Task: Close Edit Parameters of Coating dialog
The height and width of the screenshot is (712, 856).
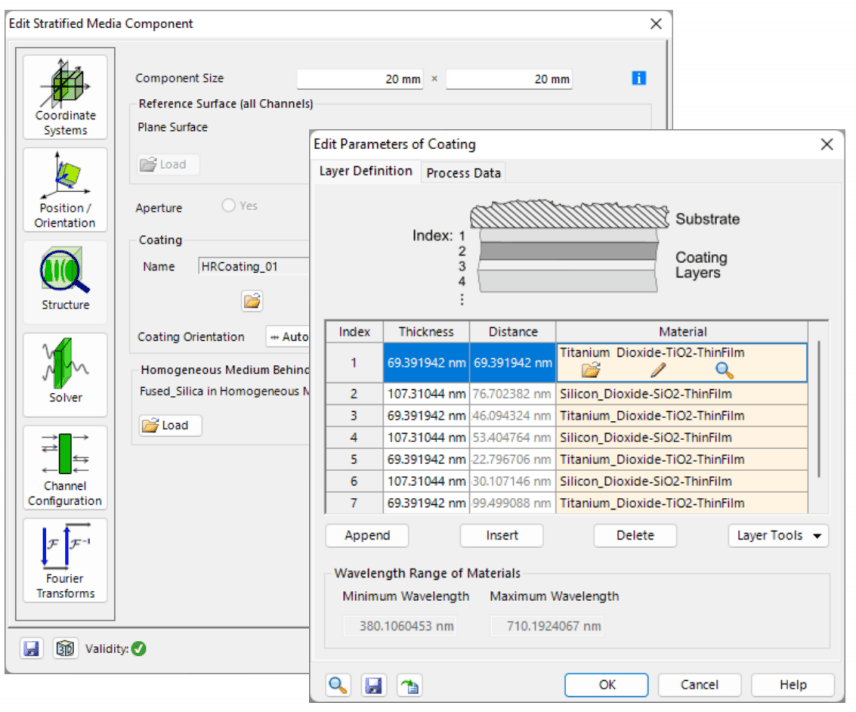Action: [x=827, y=144]
